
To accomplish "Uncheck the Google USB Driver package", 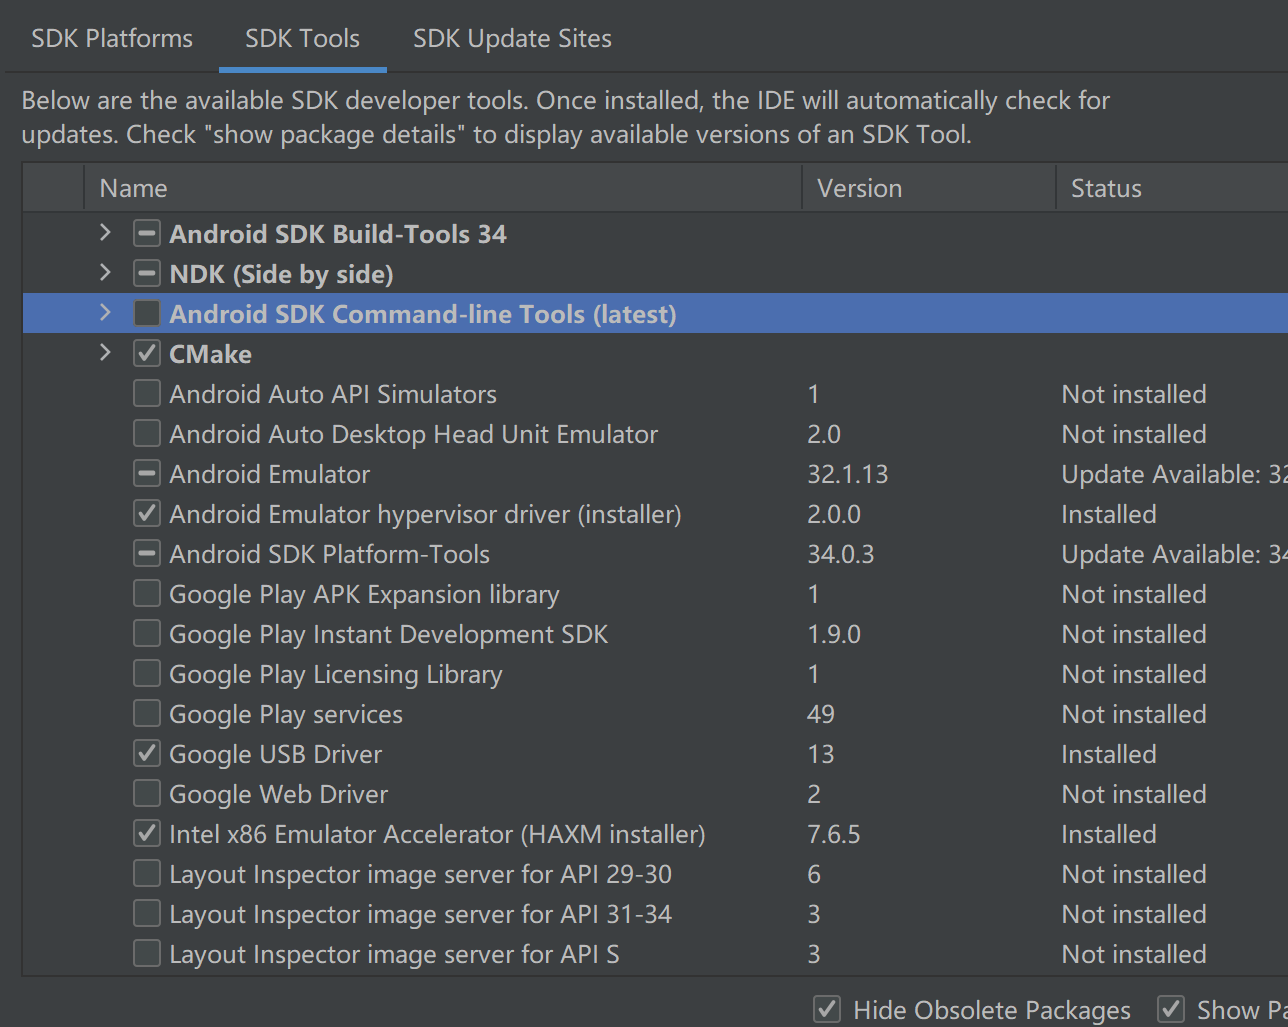I will coord(146,753).
